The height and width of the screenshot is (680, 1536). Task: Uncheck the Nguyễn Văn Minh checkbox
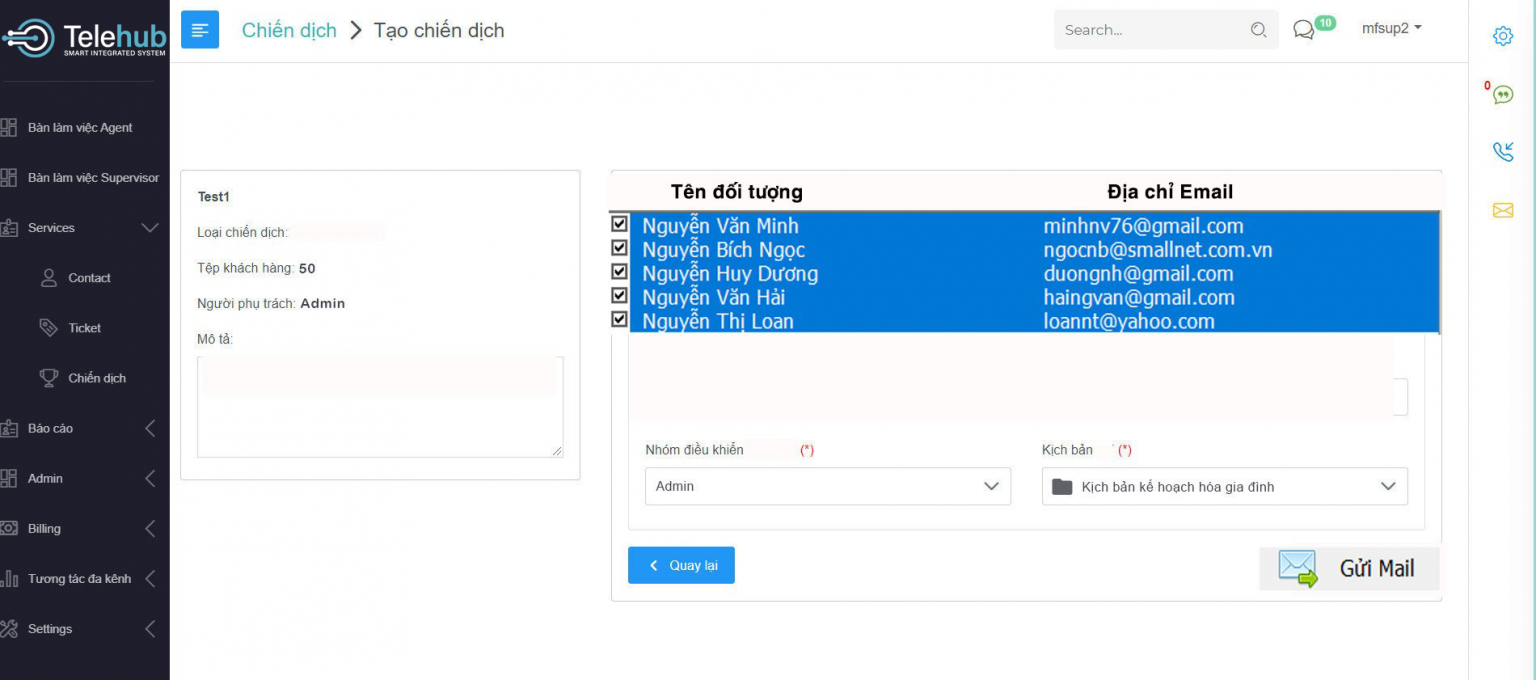(x=619, y=224)
